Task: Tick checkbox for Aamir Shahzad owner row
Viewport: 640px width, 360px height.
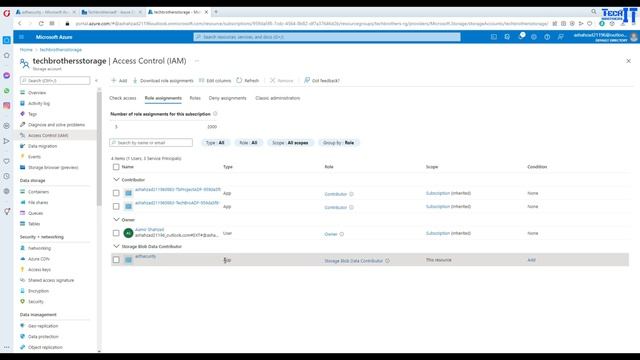Action: 116,233
